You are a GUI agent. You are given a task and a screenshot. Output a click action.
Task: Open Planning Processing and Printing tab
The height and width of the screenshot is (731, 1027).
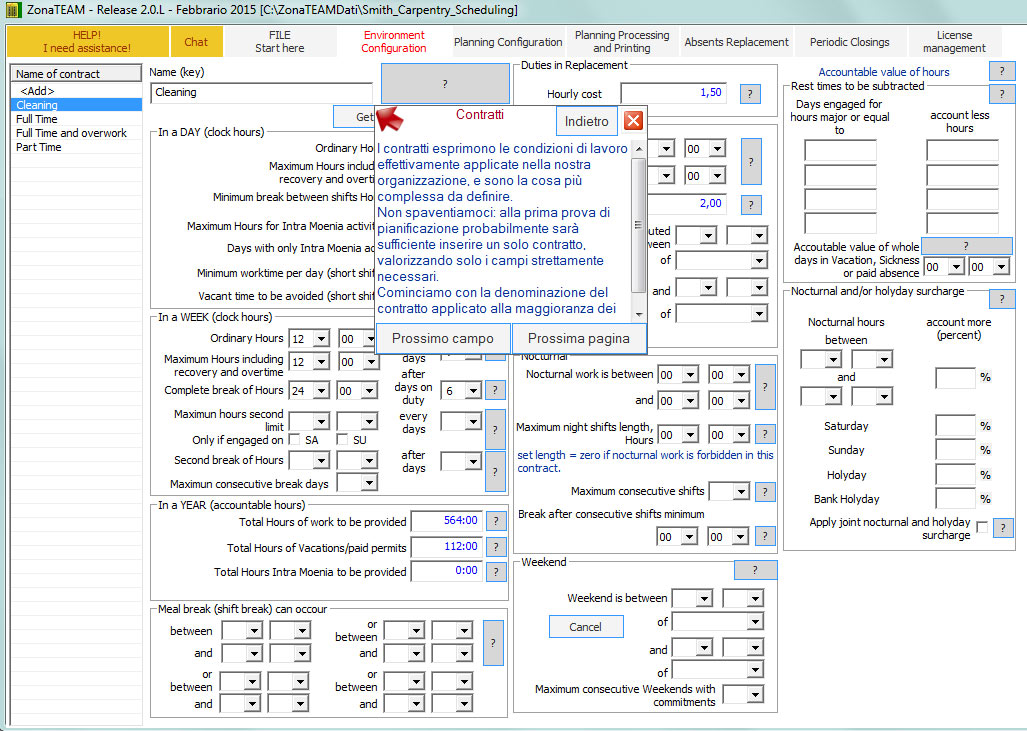click(x=622, y=41)
